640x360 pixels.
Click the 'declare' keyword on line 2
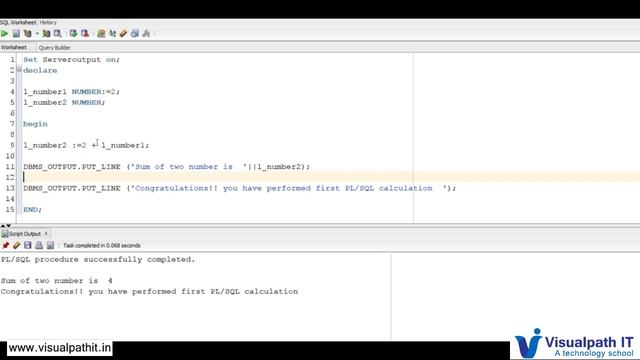click(40, 70)
